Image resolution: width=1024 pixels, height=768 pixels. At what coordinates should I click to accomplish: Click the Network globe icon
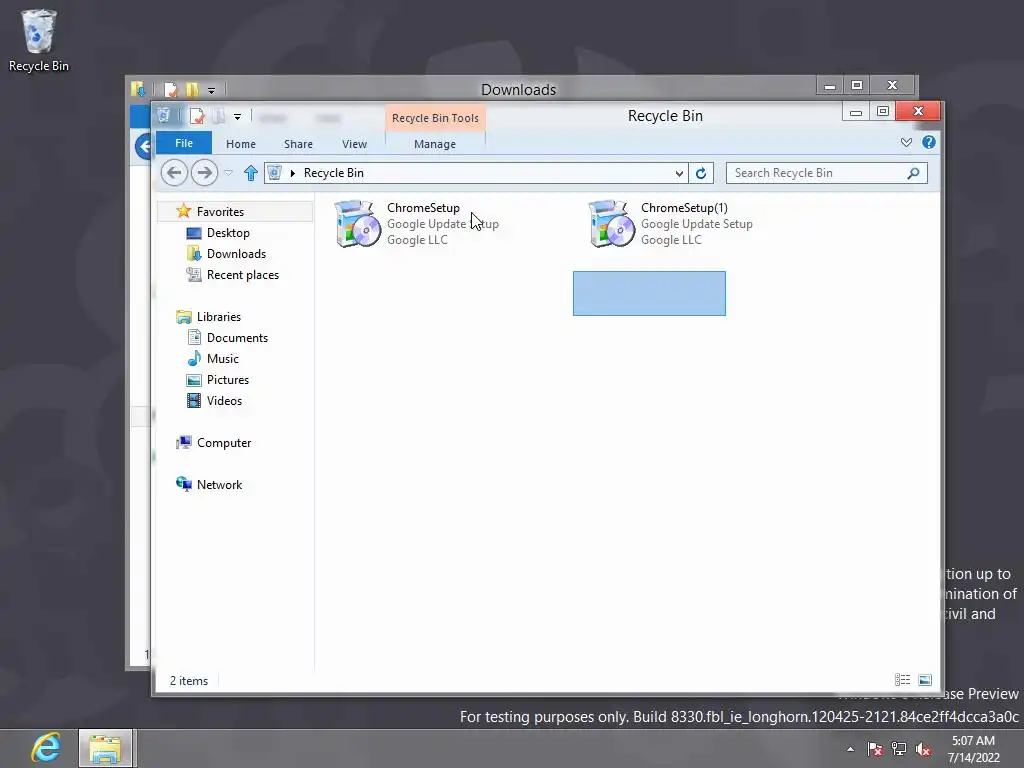[x=184, y=484]
